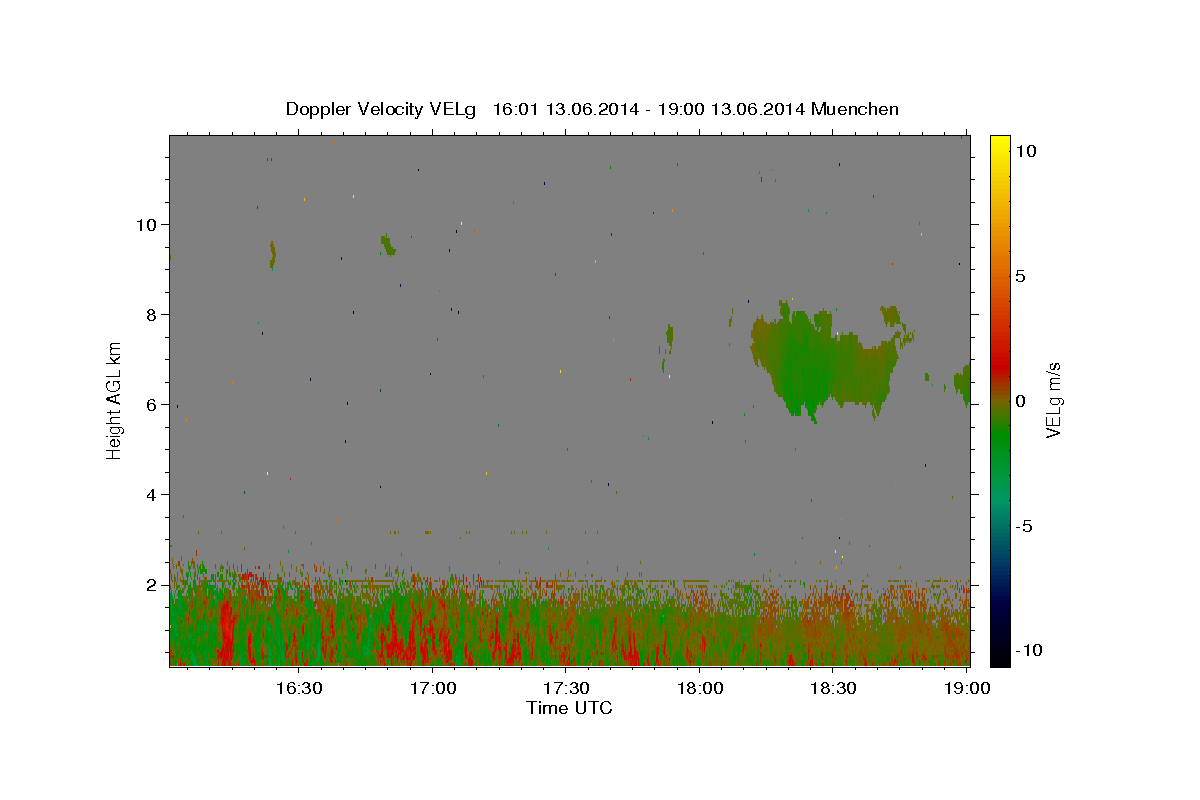This screenshot has width=1200, height=800.
Task: Click the '18:30' time axis label
Action: pos(833,688)
